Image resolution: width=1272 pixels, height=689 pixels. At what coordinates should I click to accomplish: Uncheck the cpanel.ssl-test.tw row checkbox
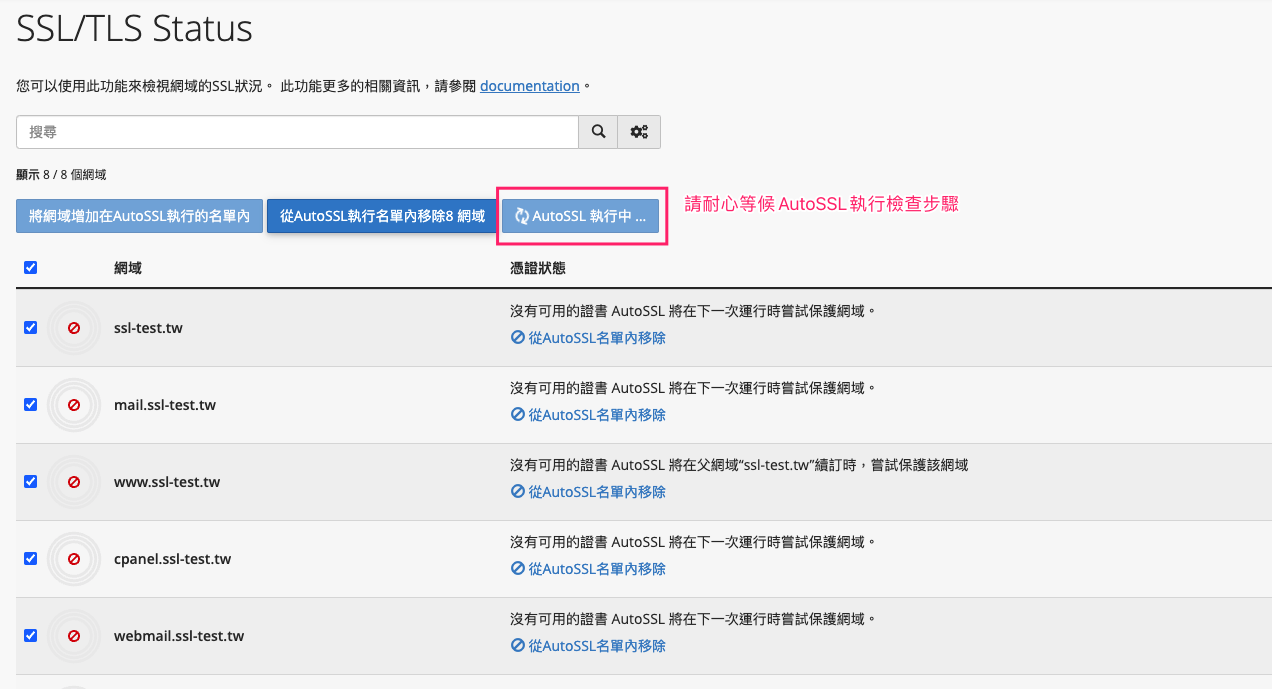point(30,559)
